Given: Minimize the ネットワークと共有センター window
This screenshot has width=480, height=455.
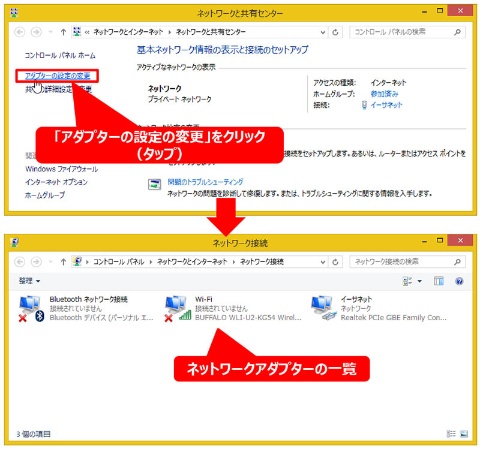Looking at the screenshot, I should pyautogui.click(x=425, y=12).
